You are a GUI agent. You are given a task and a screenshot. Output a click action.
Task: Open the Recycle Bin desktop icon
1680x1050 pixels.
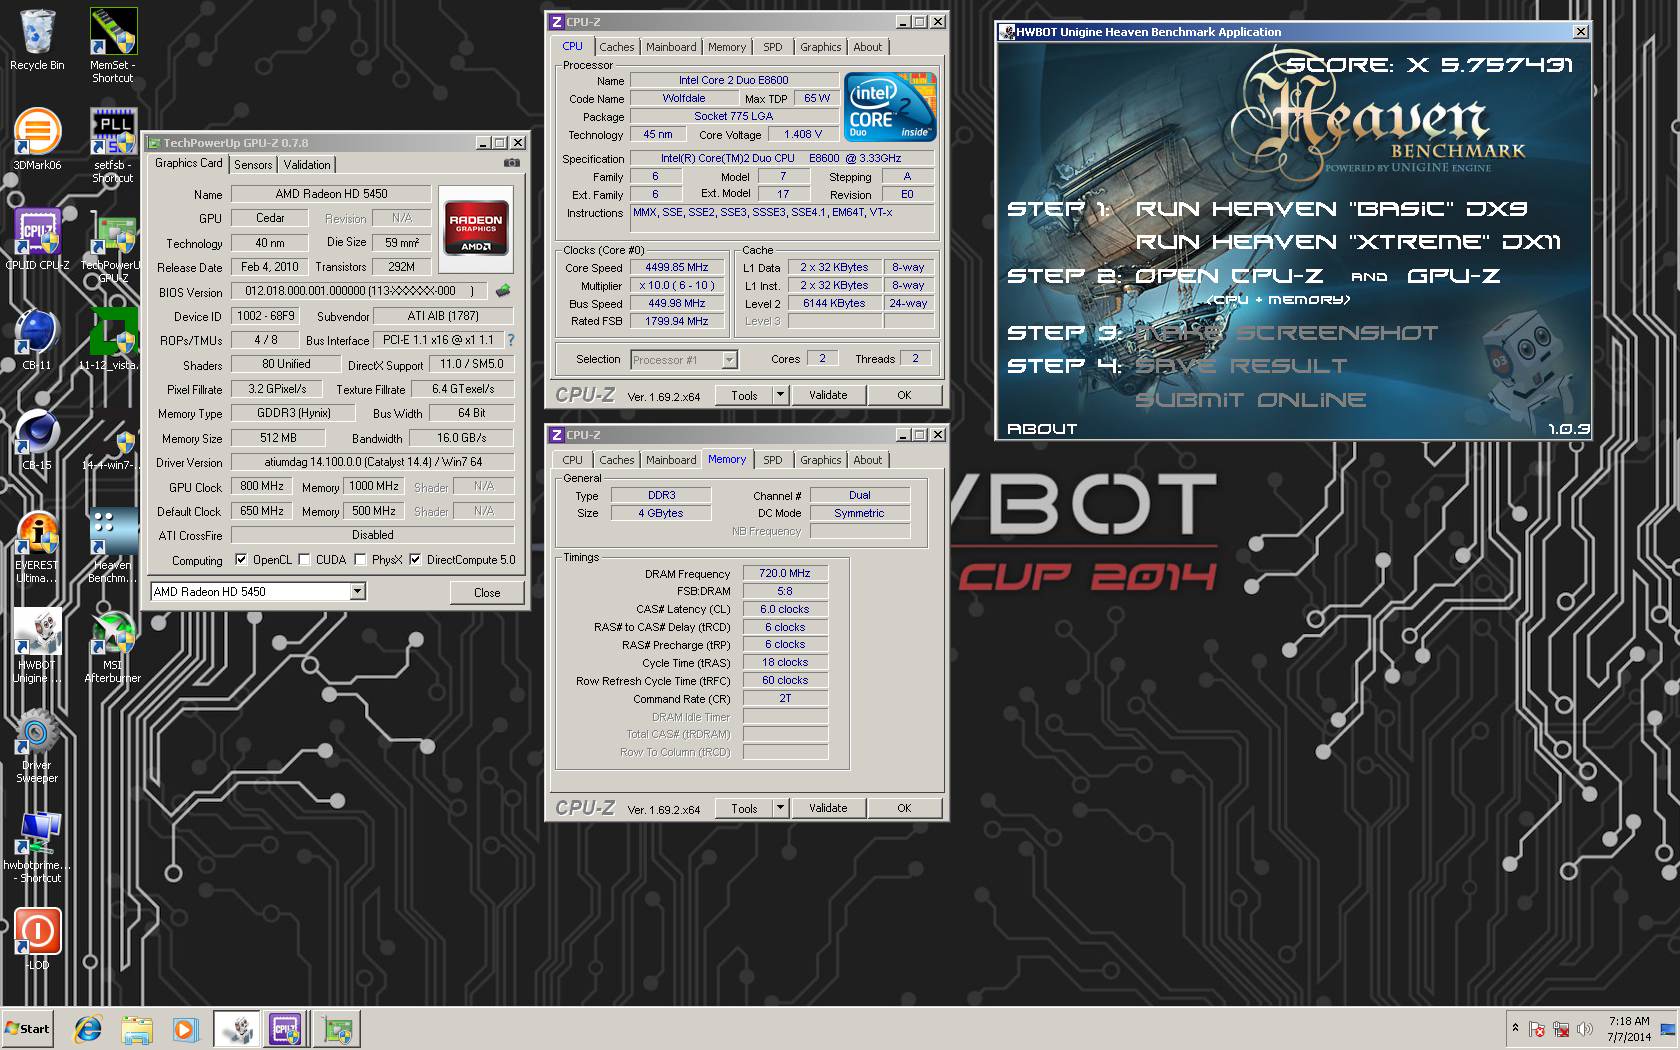pyautogui.click(x=37, y=40)
